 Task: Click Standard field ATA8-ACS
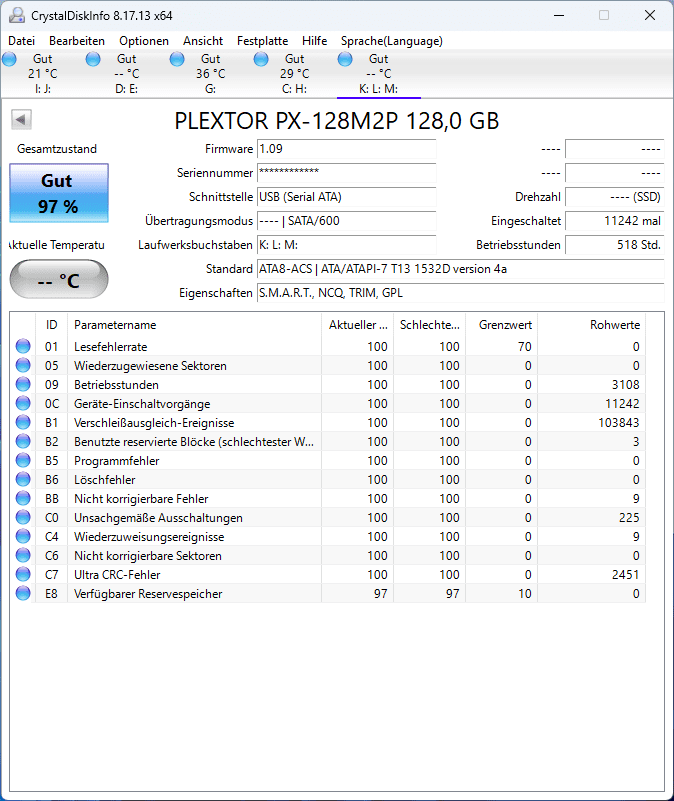click(460, 269)
